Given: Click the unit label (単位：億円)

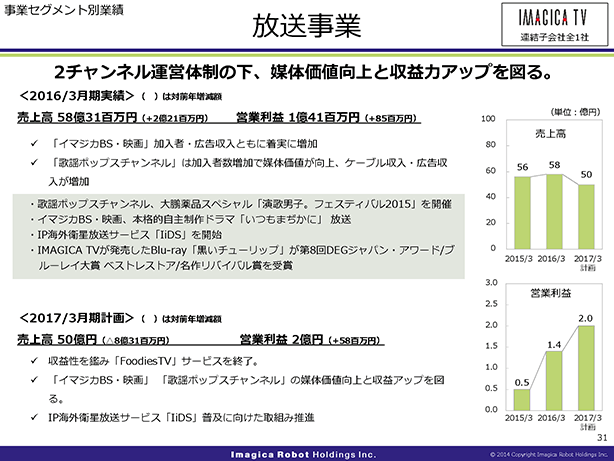Looking at the screenshot, I should [x=575, y=112].
